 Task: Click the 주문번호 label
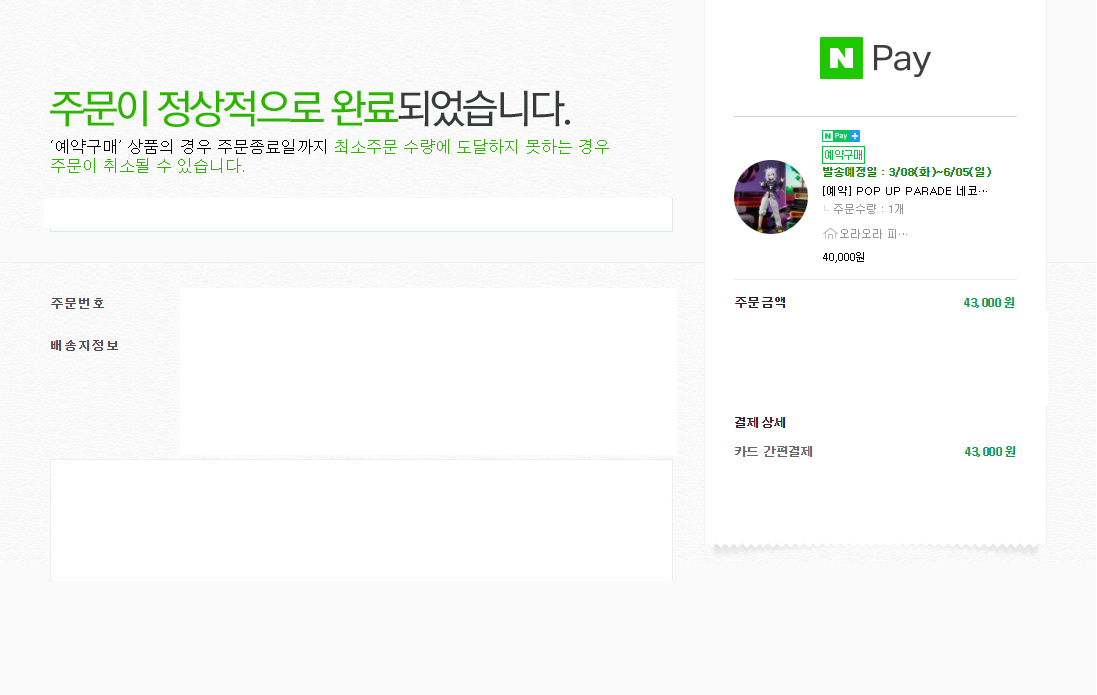(78, 303)
